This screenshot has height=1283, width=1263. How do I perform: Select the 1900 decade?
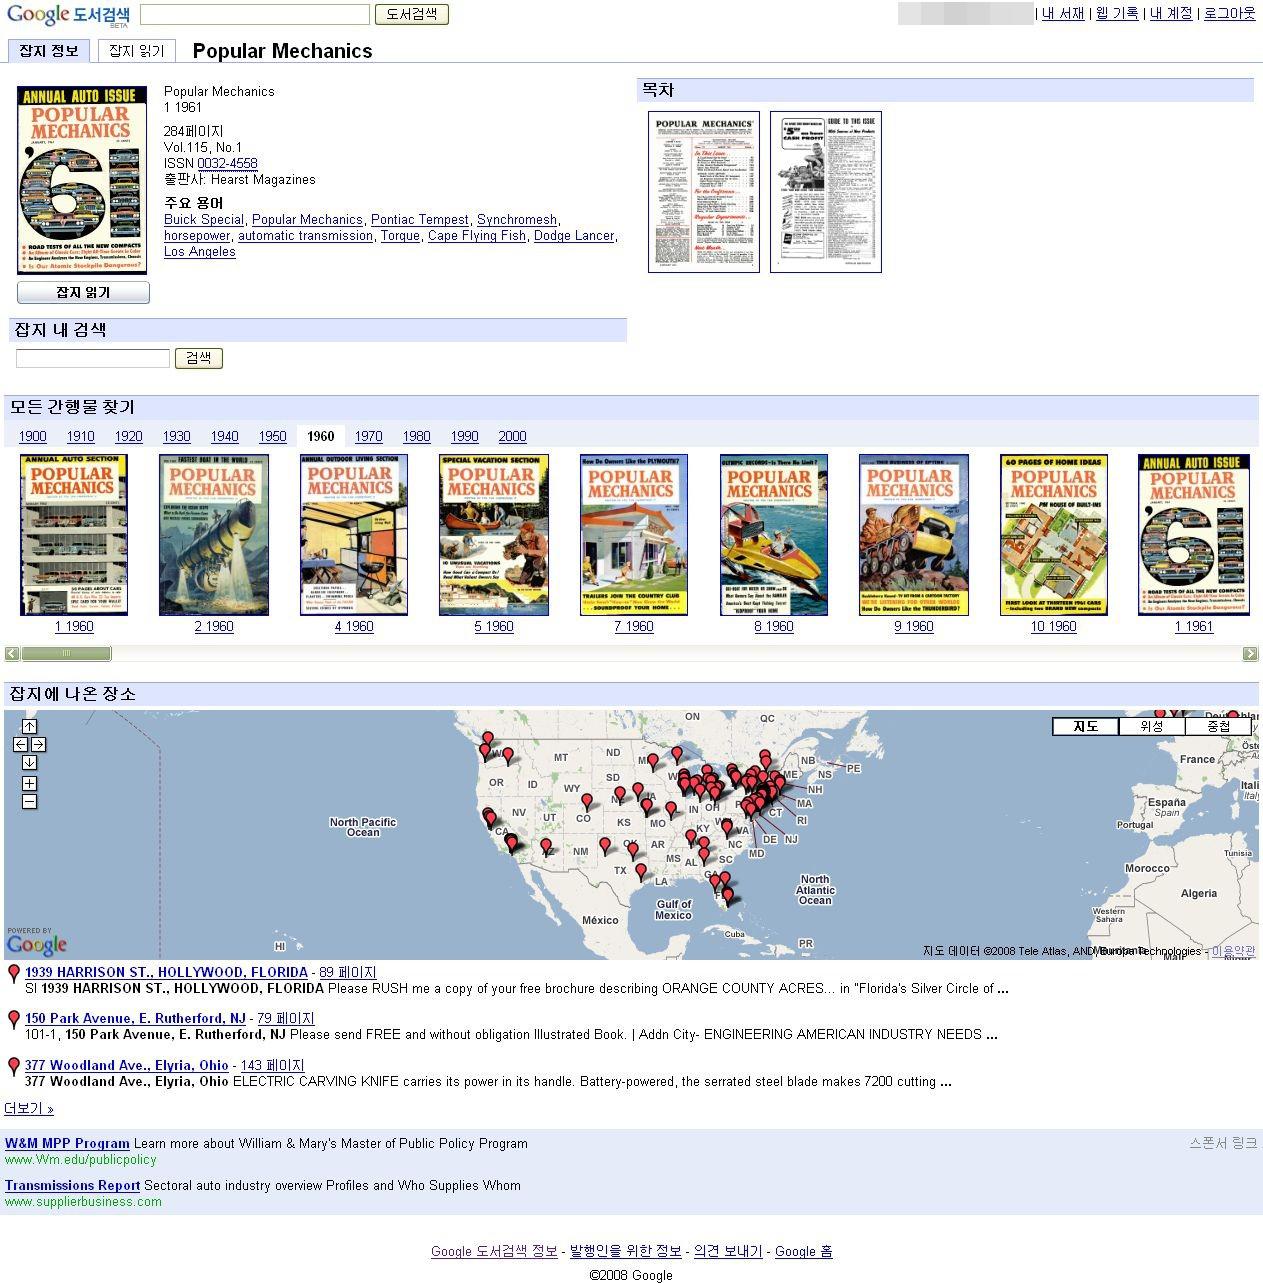(33, 436)
